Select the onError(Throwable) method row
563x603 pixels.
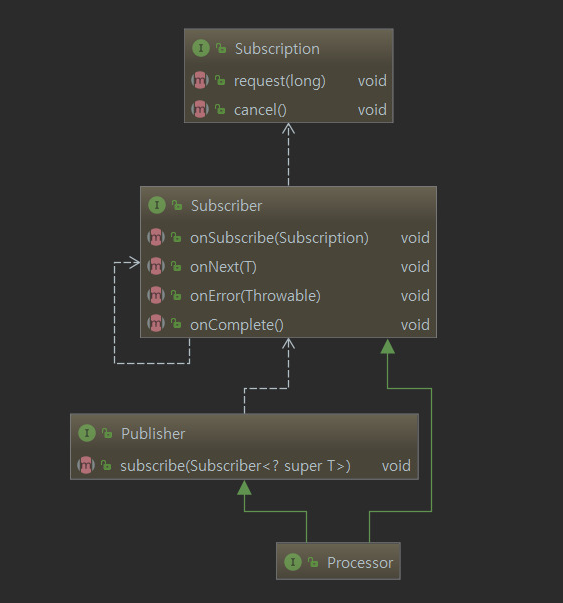pos(288,295)
